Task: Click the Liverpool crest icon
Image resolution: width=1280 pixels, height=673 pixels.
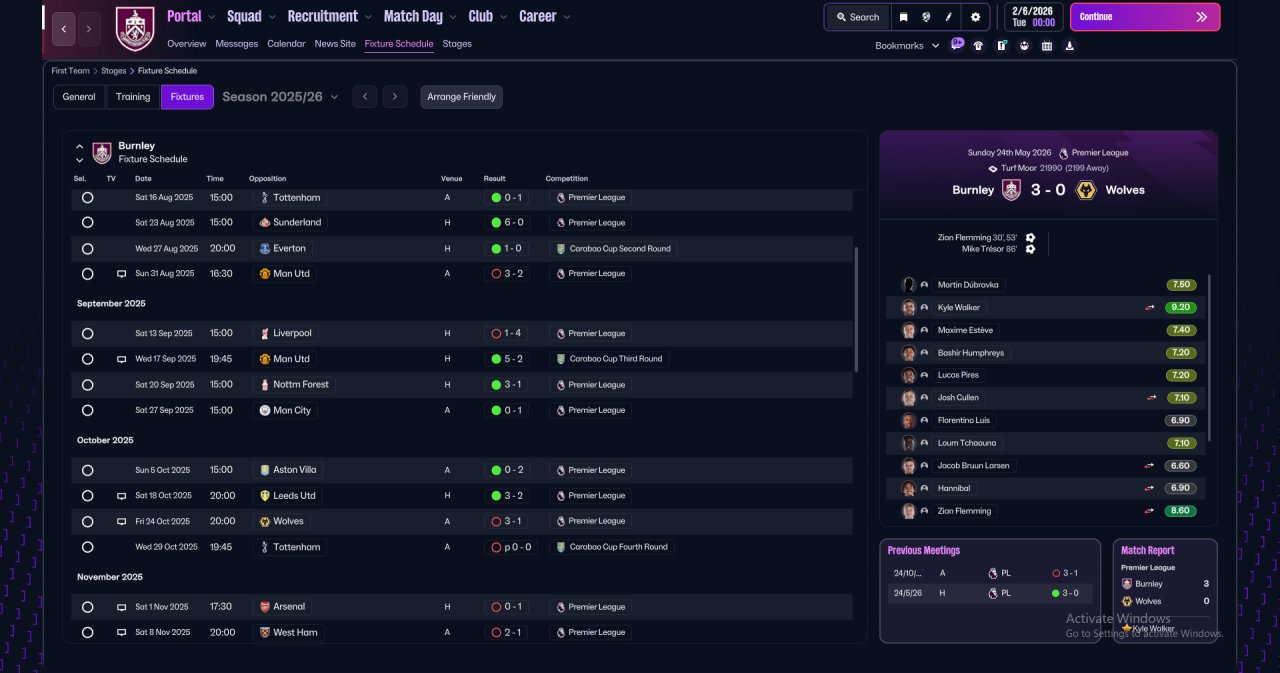Action: [264, 333]
